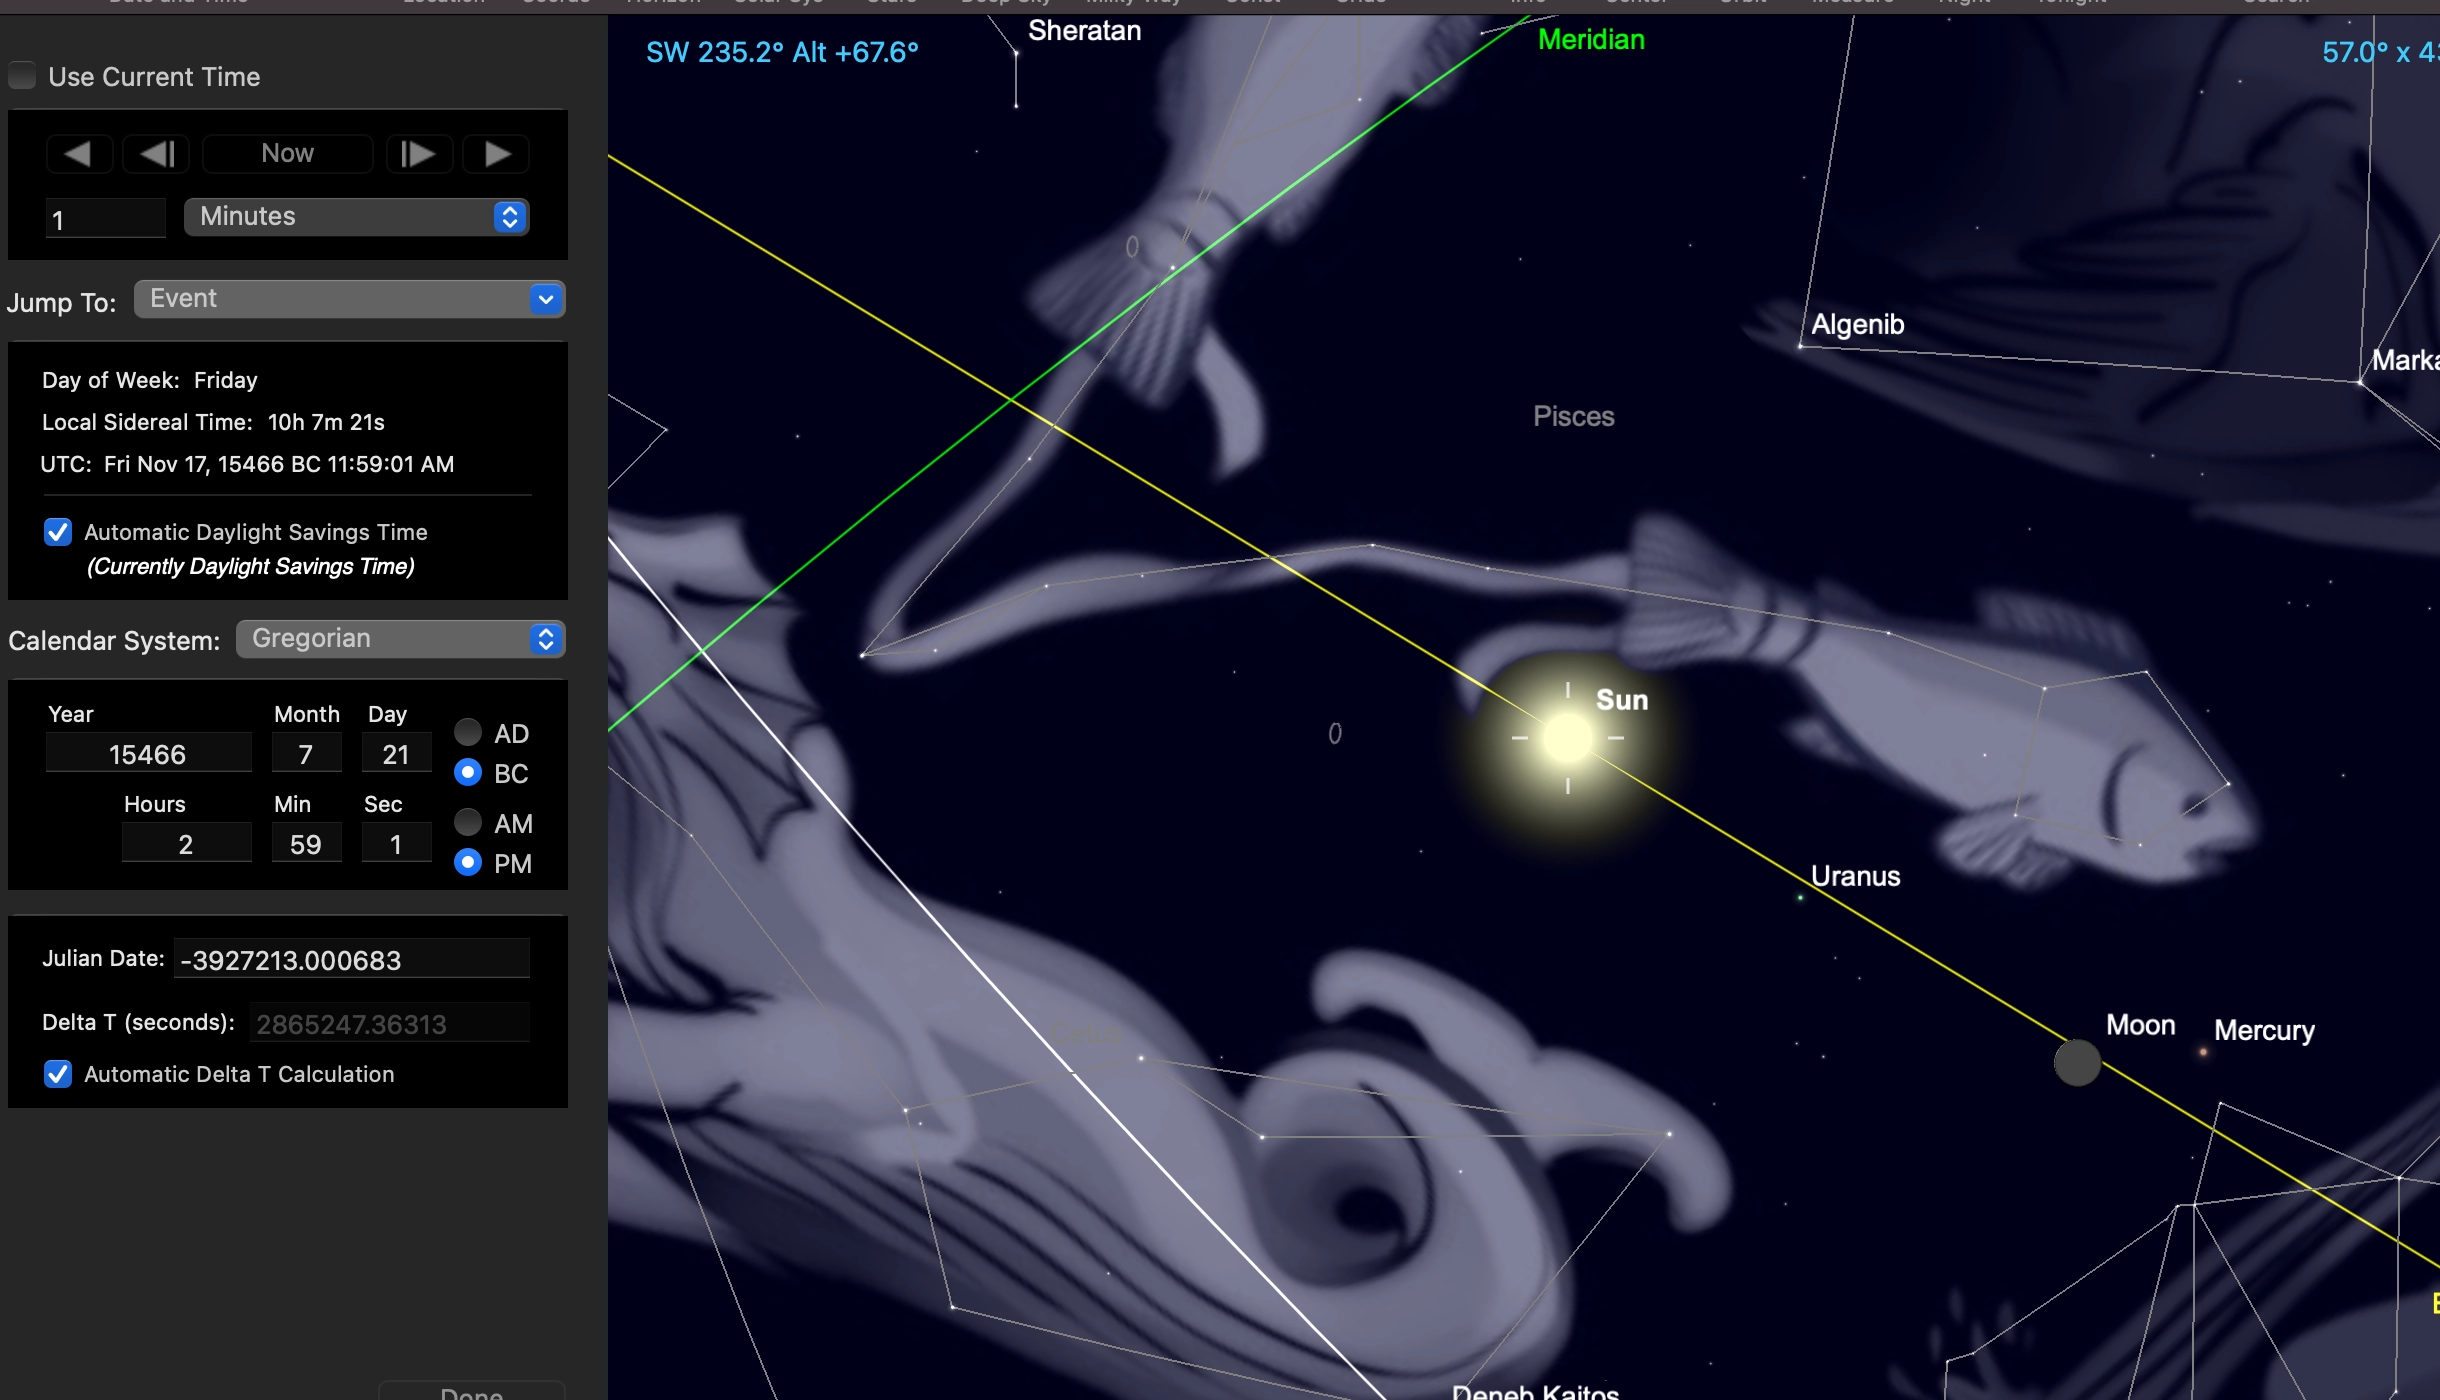Screen dimensions: 2440x1400
Task: Click the Mercury planet dot
Action: click(x=2203, y=1051)
